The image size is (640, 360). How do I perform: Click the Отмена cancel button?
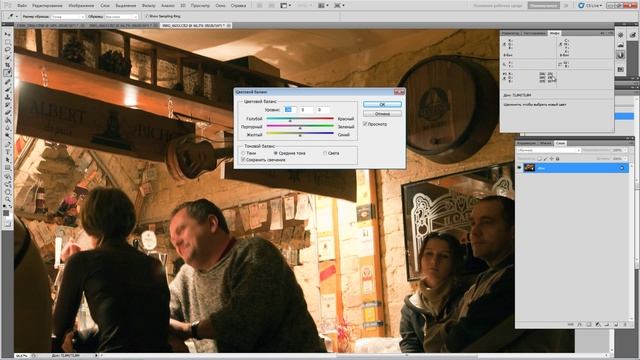pyautogui.click(x=382, y=114)
